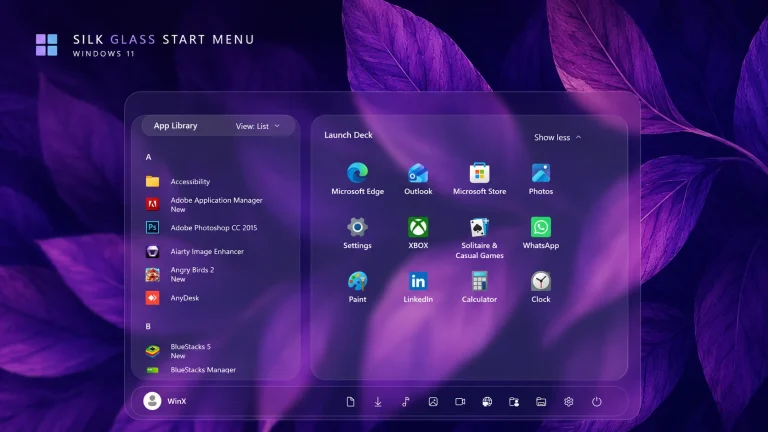Launch the Outlook app icon
This screenshot has width=768, height=432.
point(418,173)
